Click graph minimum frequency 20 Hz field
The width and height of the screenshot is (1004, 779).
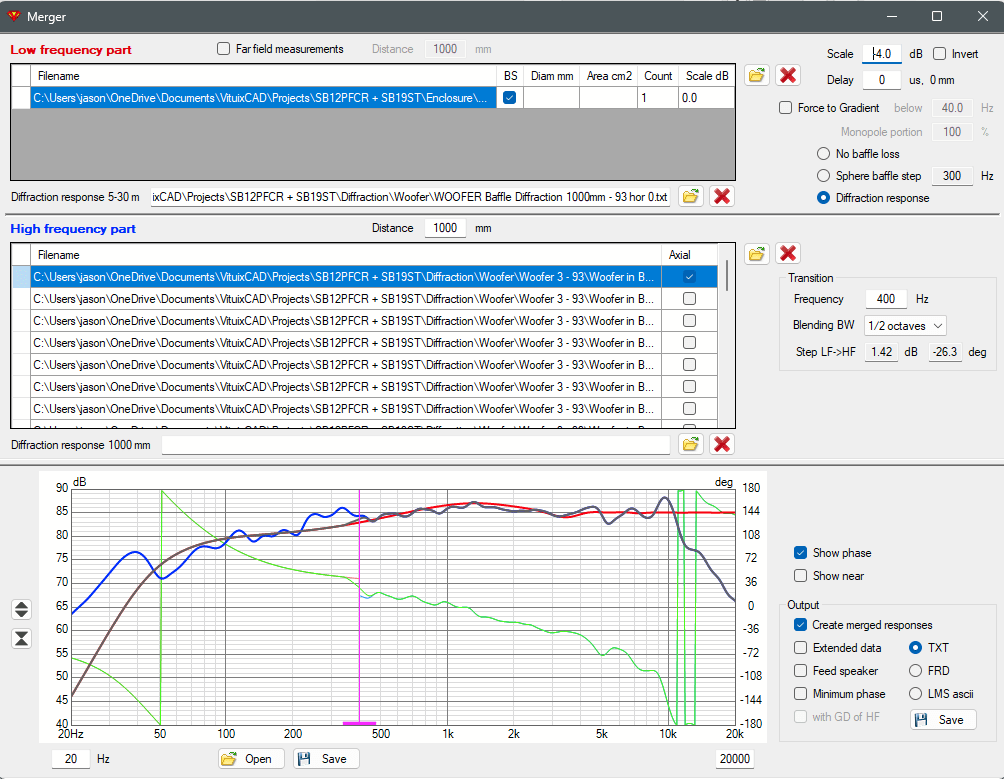pos(70,759)
